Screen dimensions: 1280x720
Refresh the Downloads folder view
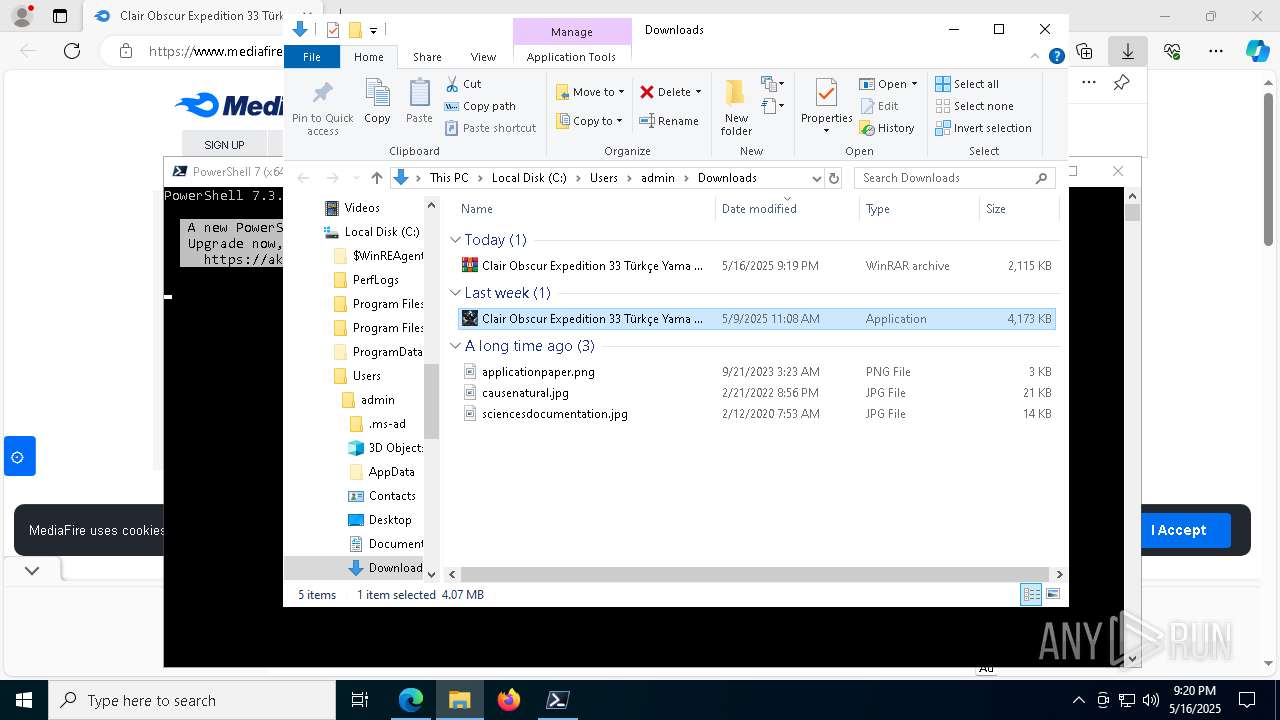pos(834,178)
